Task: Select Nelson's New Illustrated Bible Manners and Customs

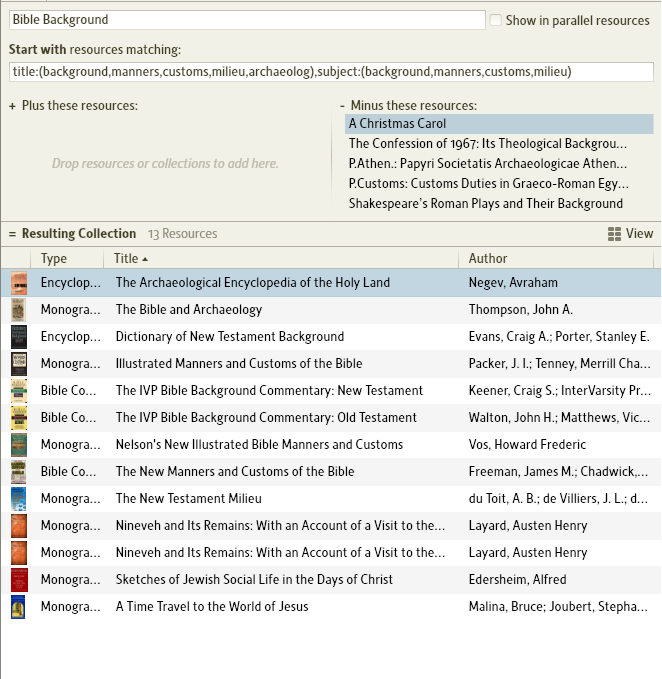Action: [x=259, y=445]
